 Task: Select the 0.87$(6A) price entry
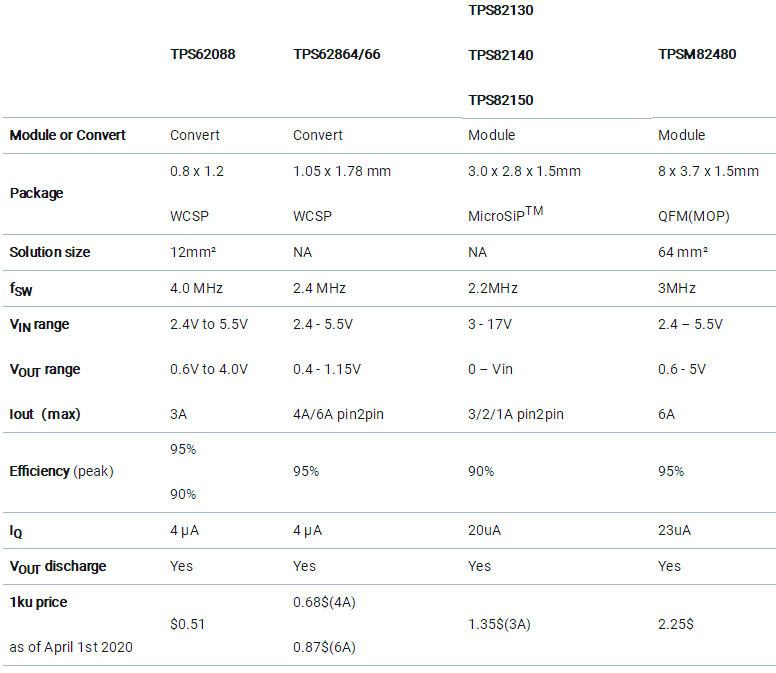324,647
